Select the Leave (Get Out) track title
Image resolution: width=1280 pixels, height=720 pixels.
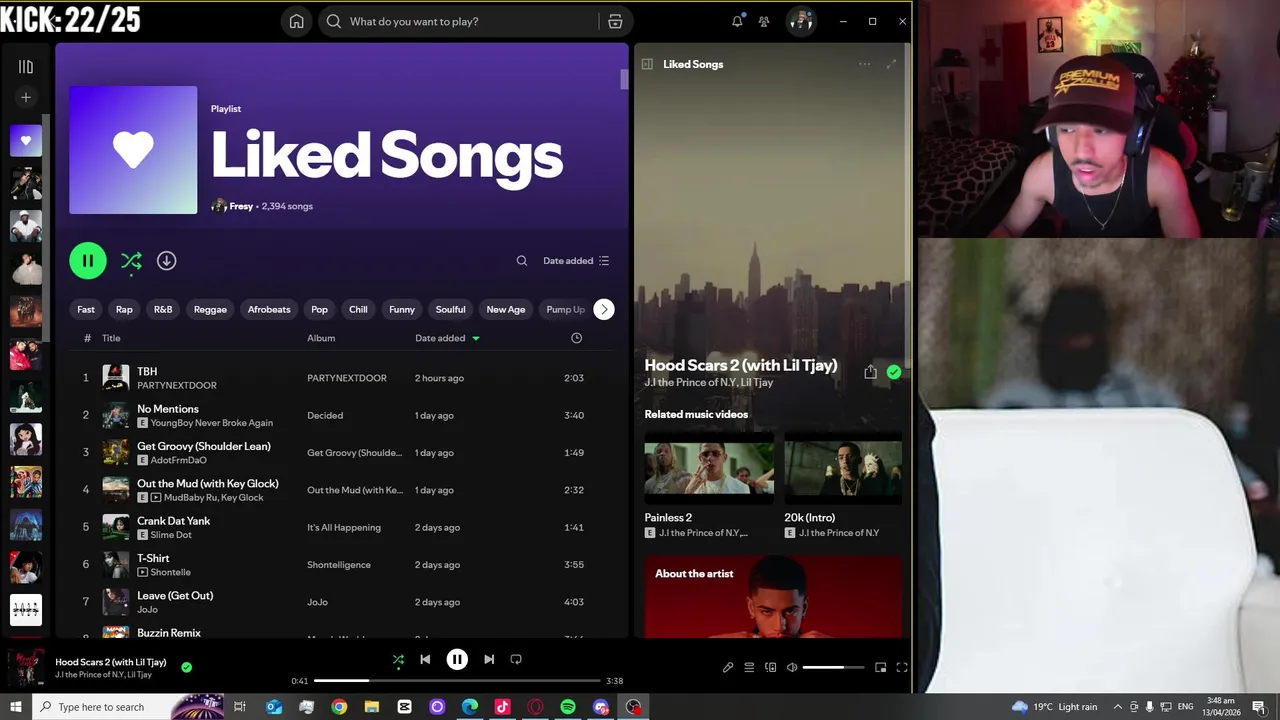point(175,596)
